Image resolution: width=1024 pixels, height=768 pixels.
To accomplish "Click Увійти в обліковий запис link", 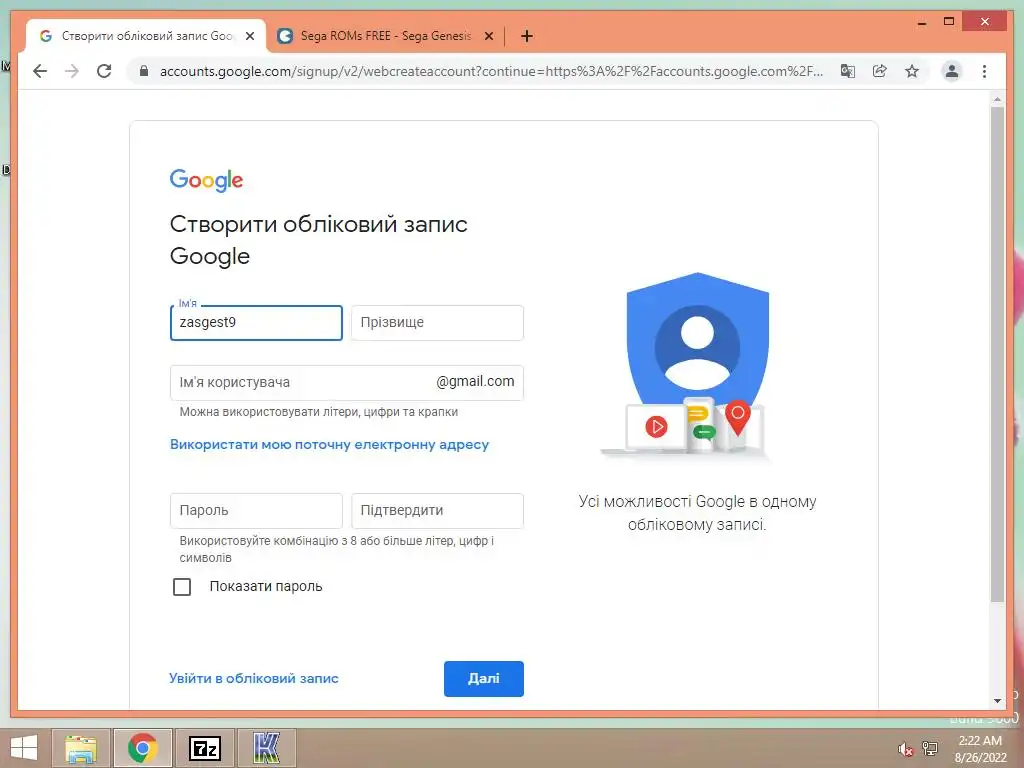I will (253, 679).
